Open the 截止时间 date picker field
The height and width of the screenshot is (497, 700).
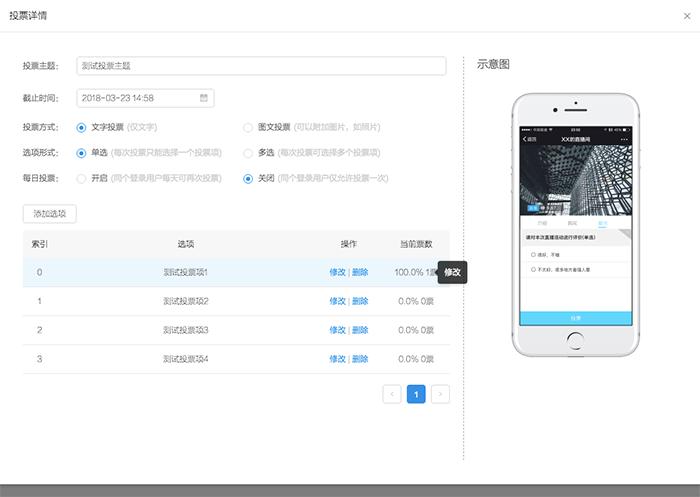(138, 98)
